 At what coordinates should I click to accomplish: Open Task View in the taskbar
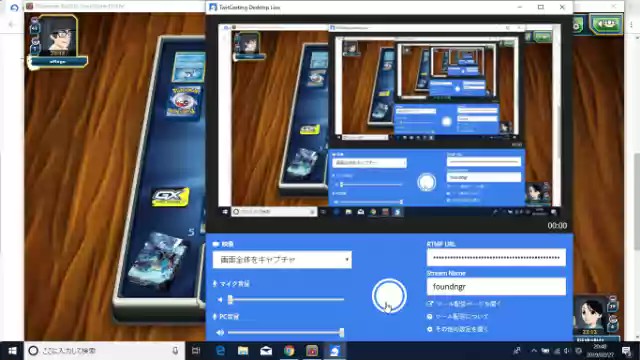click(196, 351)
